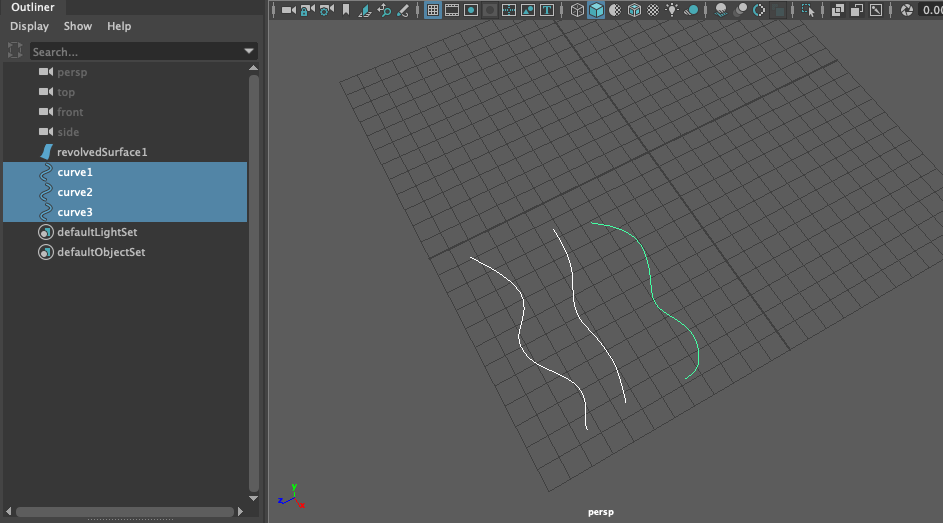Image resolution: width=943 pixels, height=523 pixels.
Task: Click the Outliner Search input field
Action: (135, 51)
